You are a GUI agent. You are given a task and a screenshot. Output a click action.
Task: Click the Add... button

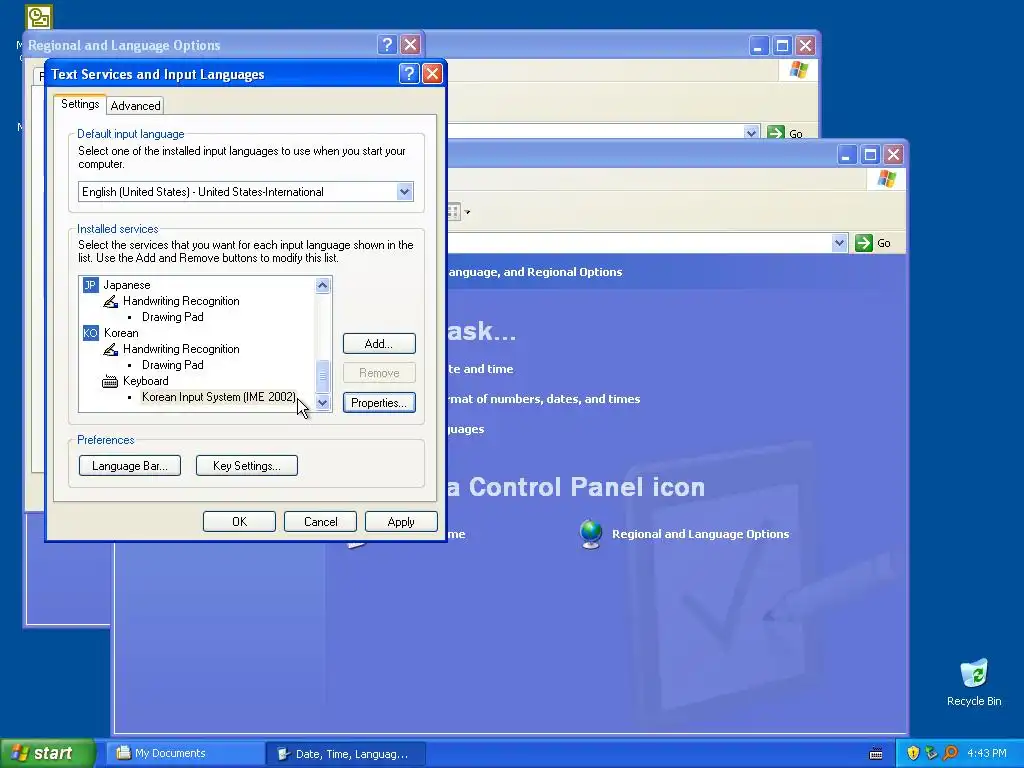point(379,344)
